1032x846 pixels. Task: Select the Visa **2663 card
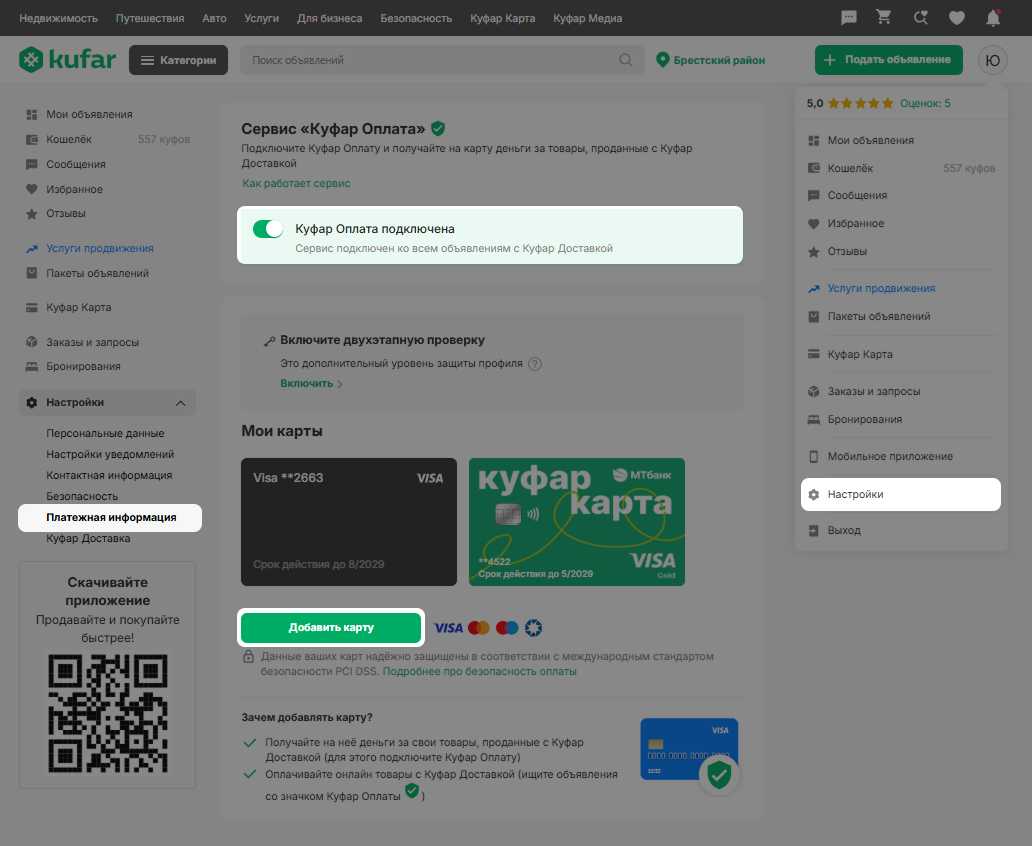pos(349,522)
